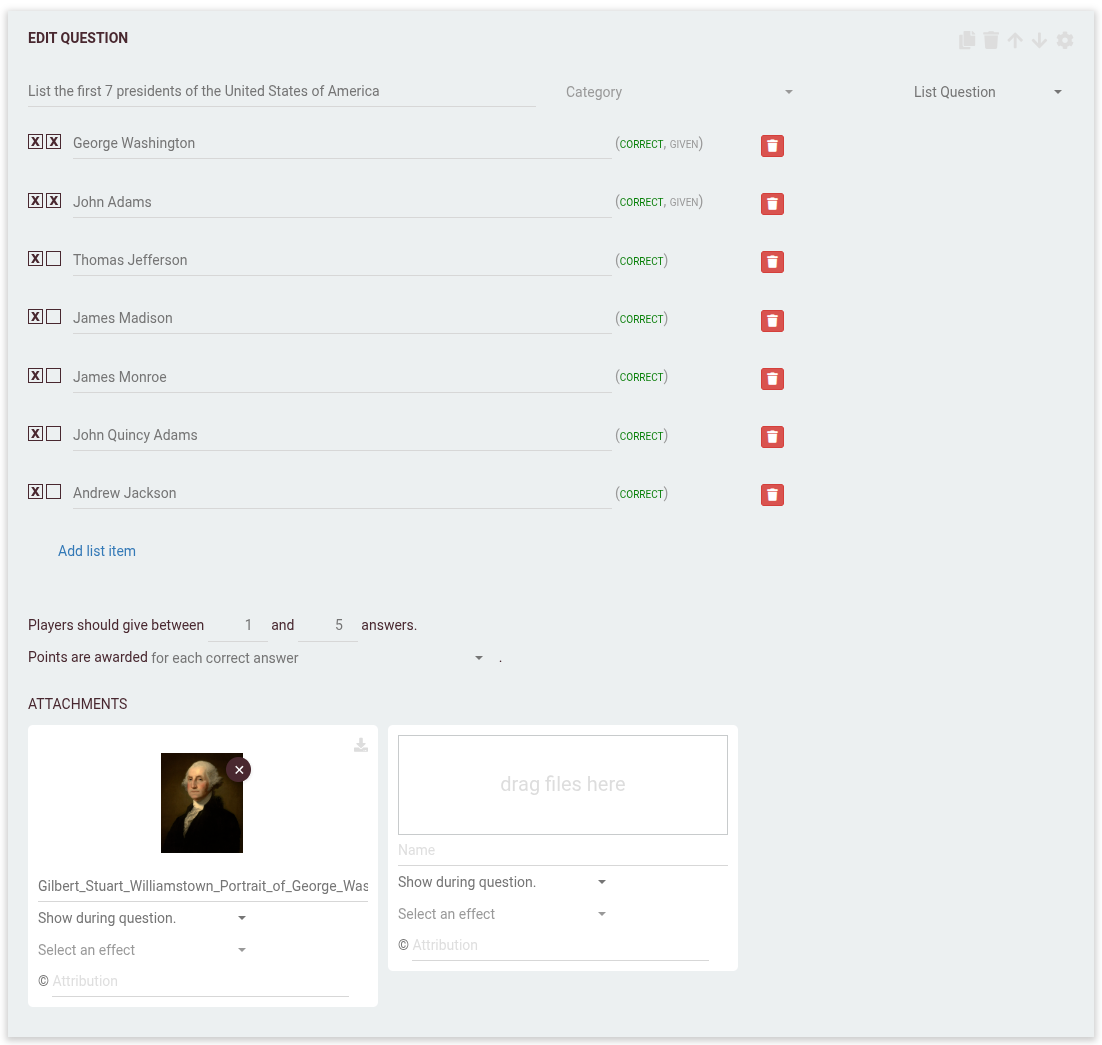Image resolution: width=1102 pixels, height=1045 pixels.
Task: Open the Category dropdown
Action: tap(679, 92)
